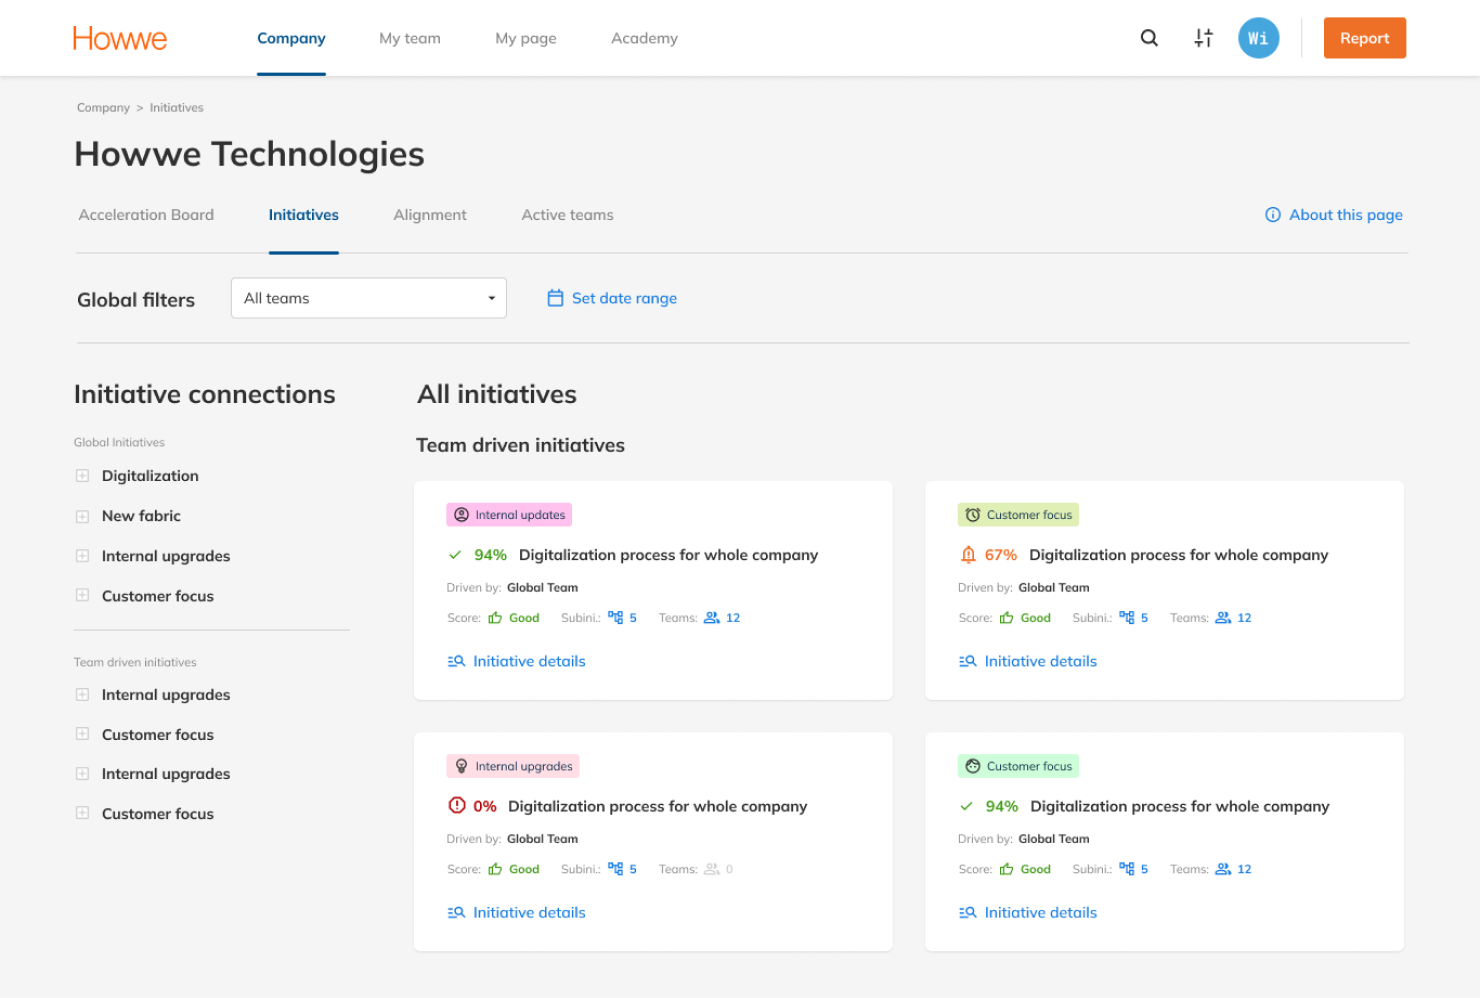The width and height of the screenshot is (1480, 998).
Task: Go to Company in top navigation
Action: [x=291, y=38]
